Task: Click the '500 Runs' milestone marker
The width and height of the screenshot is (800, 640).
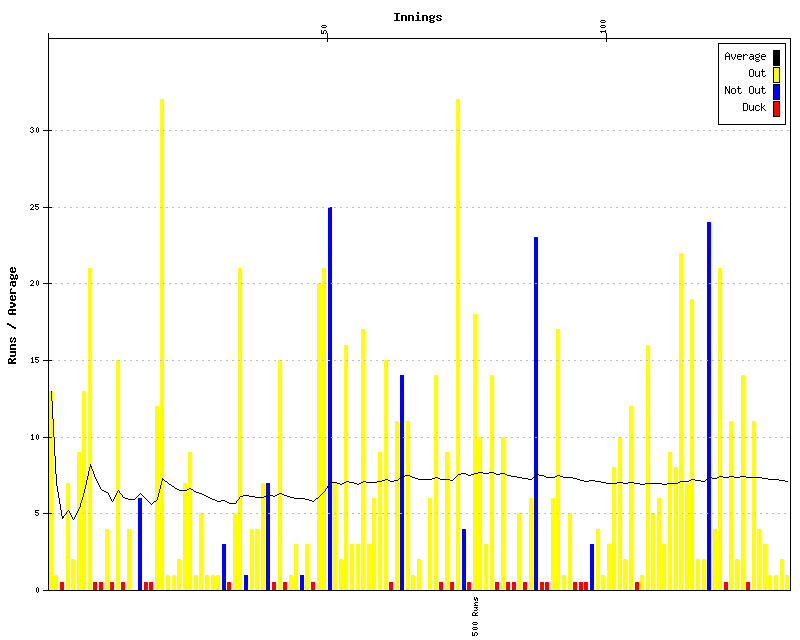Action: [x=476, y=617]
